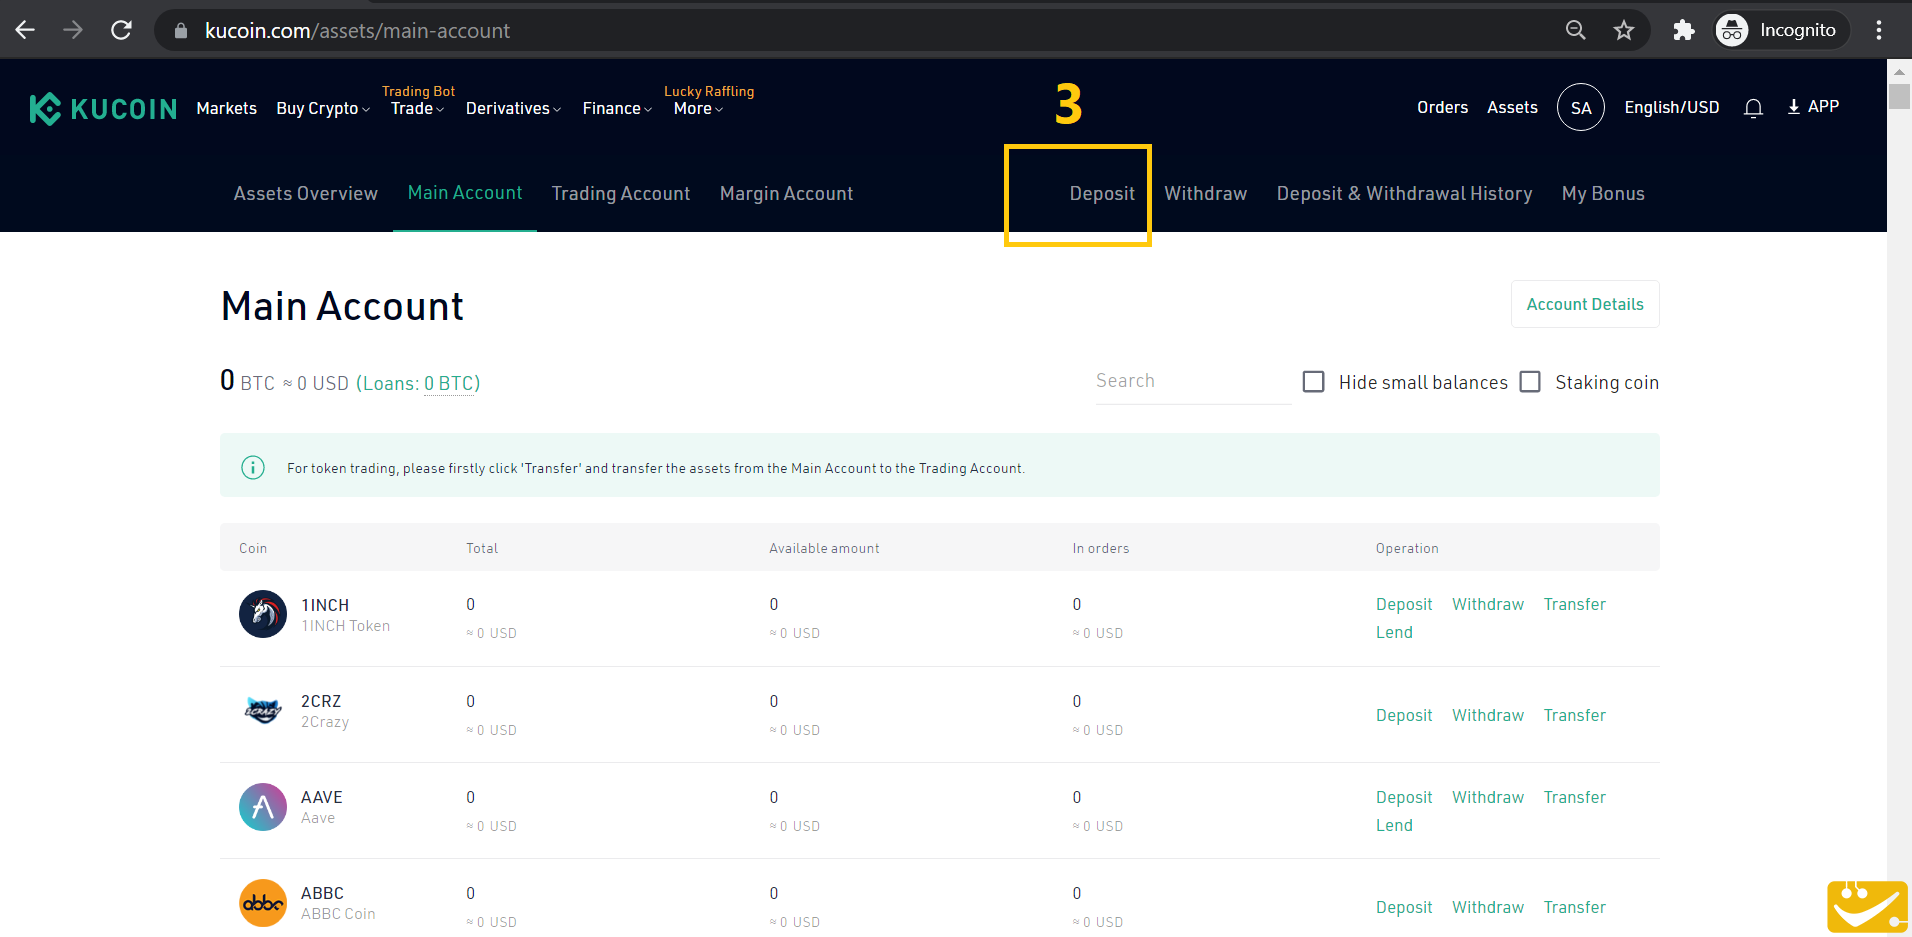
Task: Click the KuCoin logo
Action: [103, 108]
